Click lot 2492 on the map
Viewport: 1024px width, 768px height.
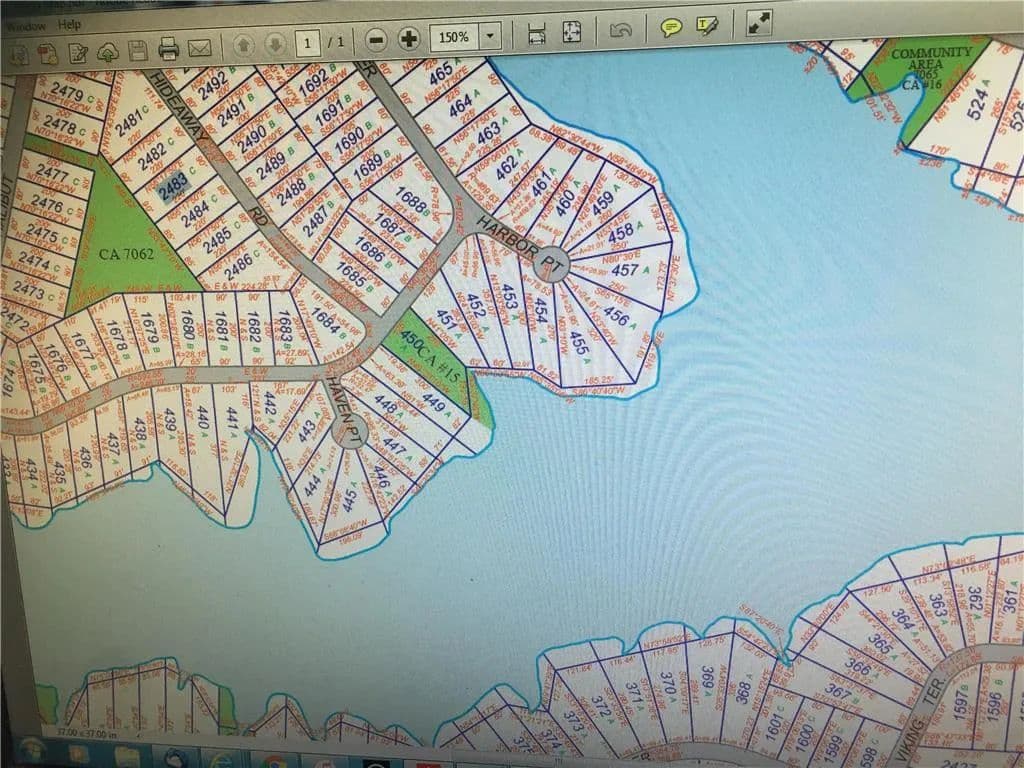(213, 87)
